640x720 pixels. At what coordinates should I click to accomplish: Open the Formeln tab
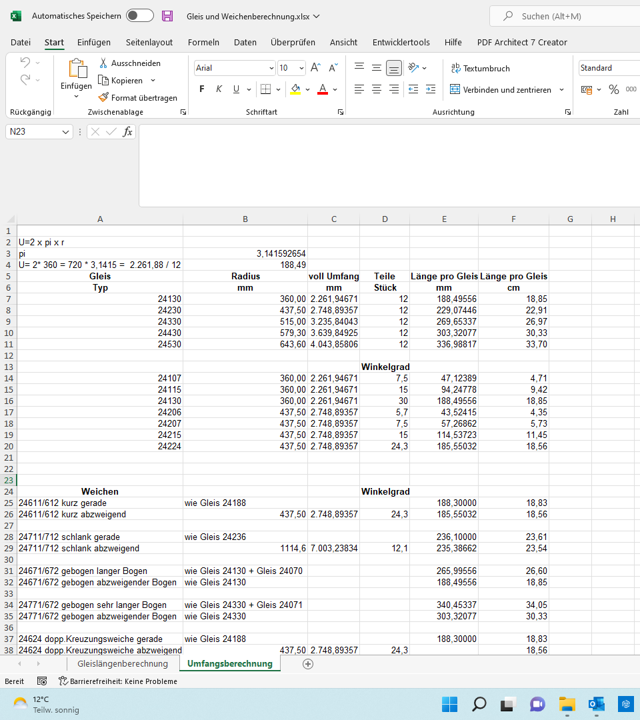(x=203, y=42)
